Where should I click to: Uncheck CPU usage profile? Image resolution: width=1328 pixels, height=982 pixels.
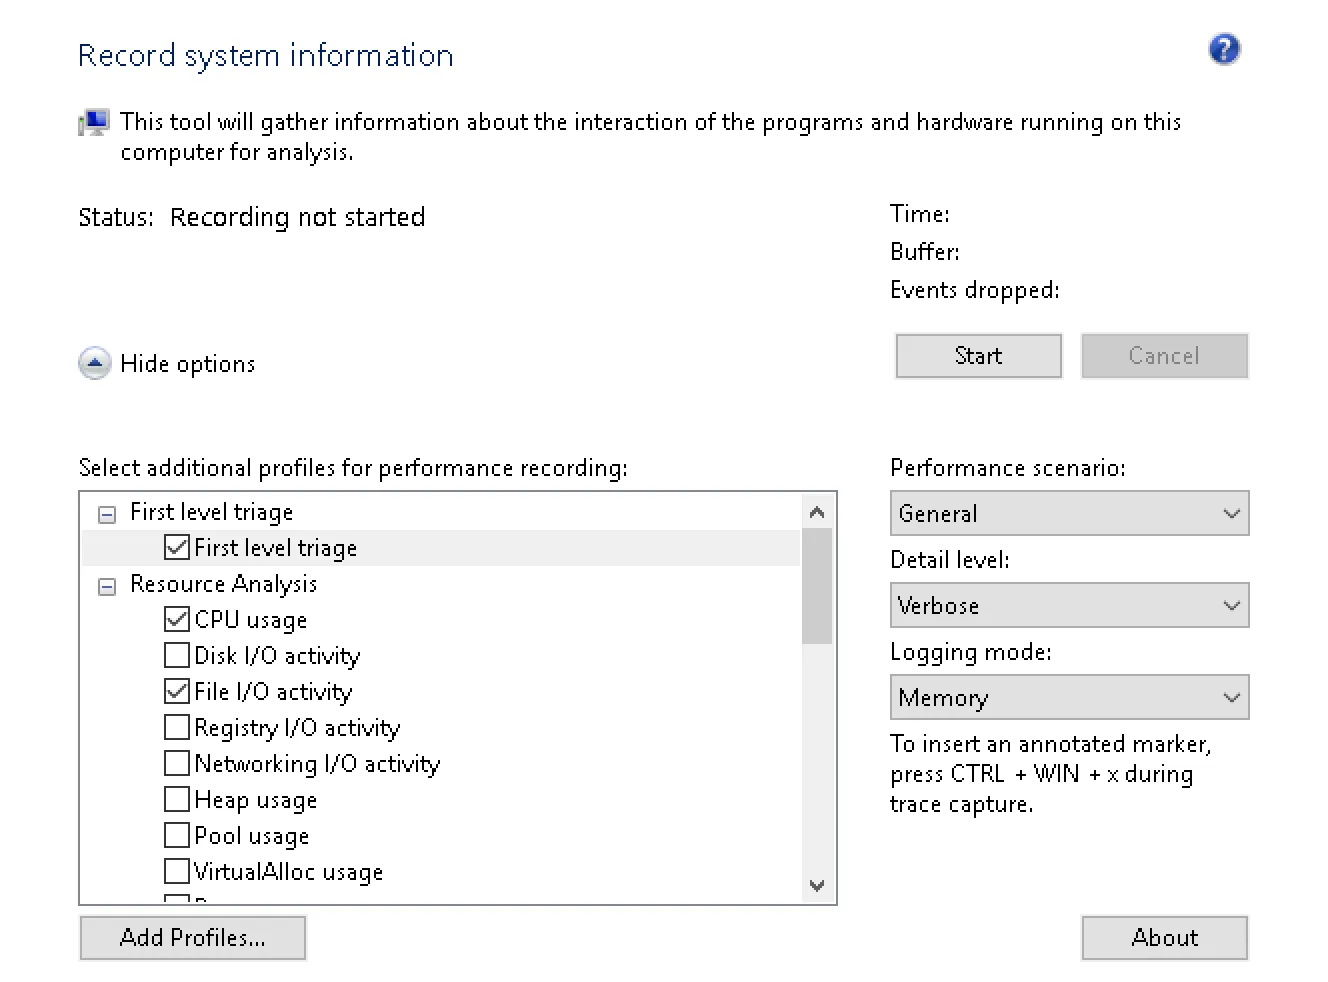[177, 619]
